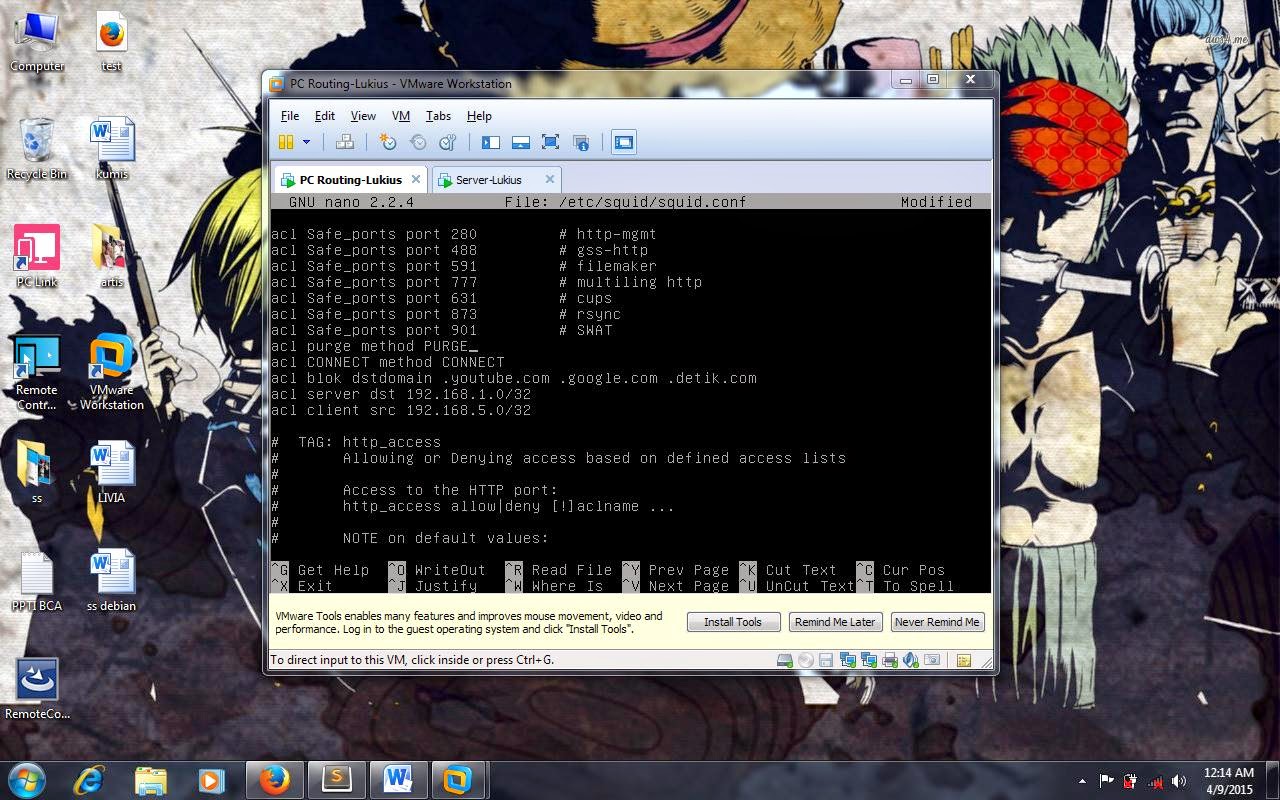
Task: Open the View menu
Action: coord(363,116)
